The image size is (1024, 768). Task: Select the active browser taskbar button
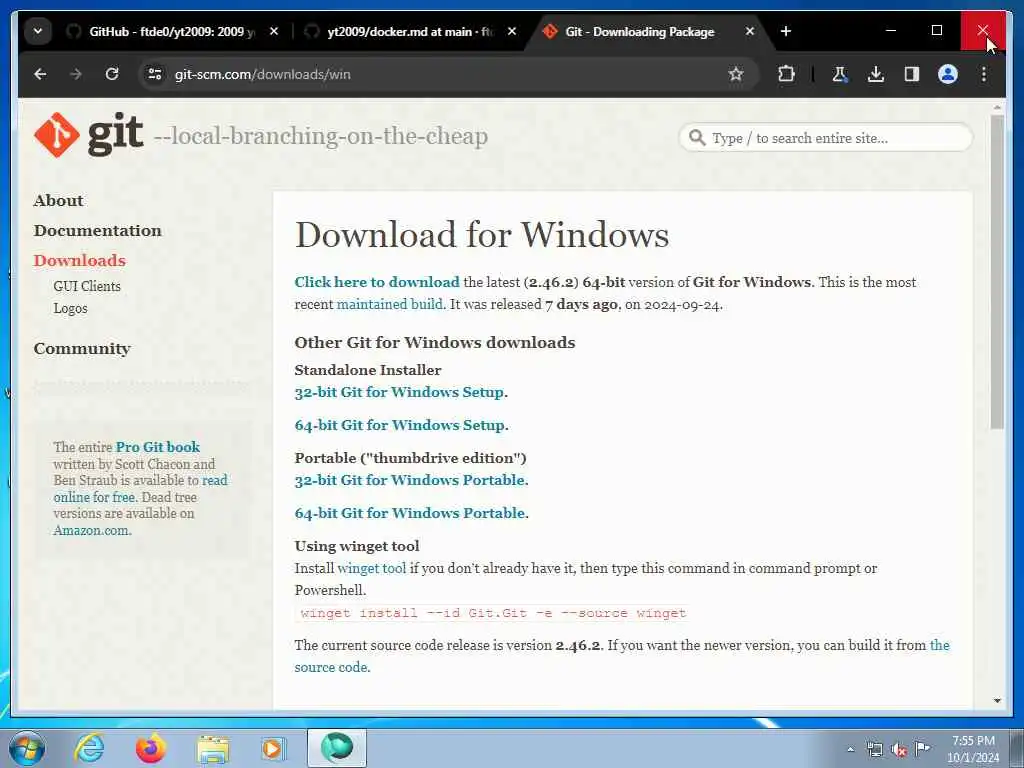click(337, 748)
